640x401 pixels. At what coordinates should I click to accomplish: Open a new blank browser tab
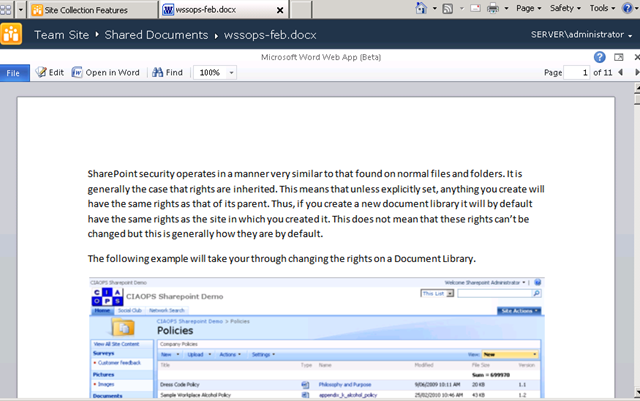(301, 10)
